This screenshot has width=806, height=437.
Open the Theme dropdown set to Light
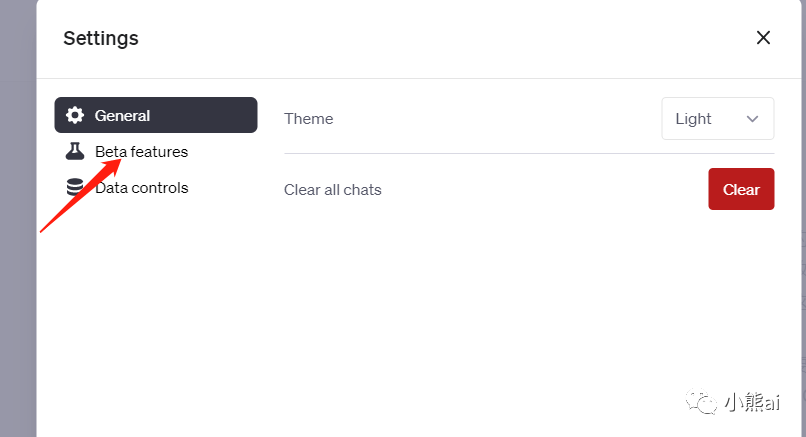tap(717, 118)
